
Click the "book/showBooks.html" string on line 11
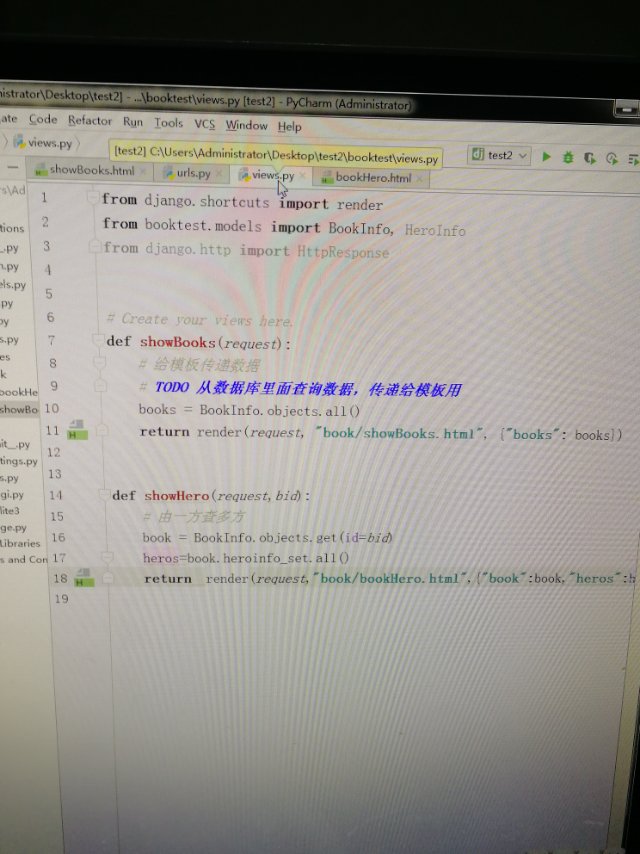(399, 434)
